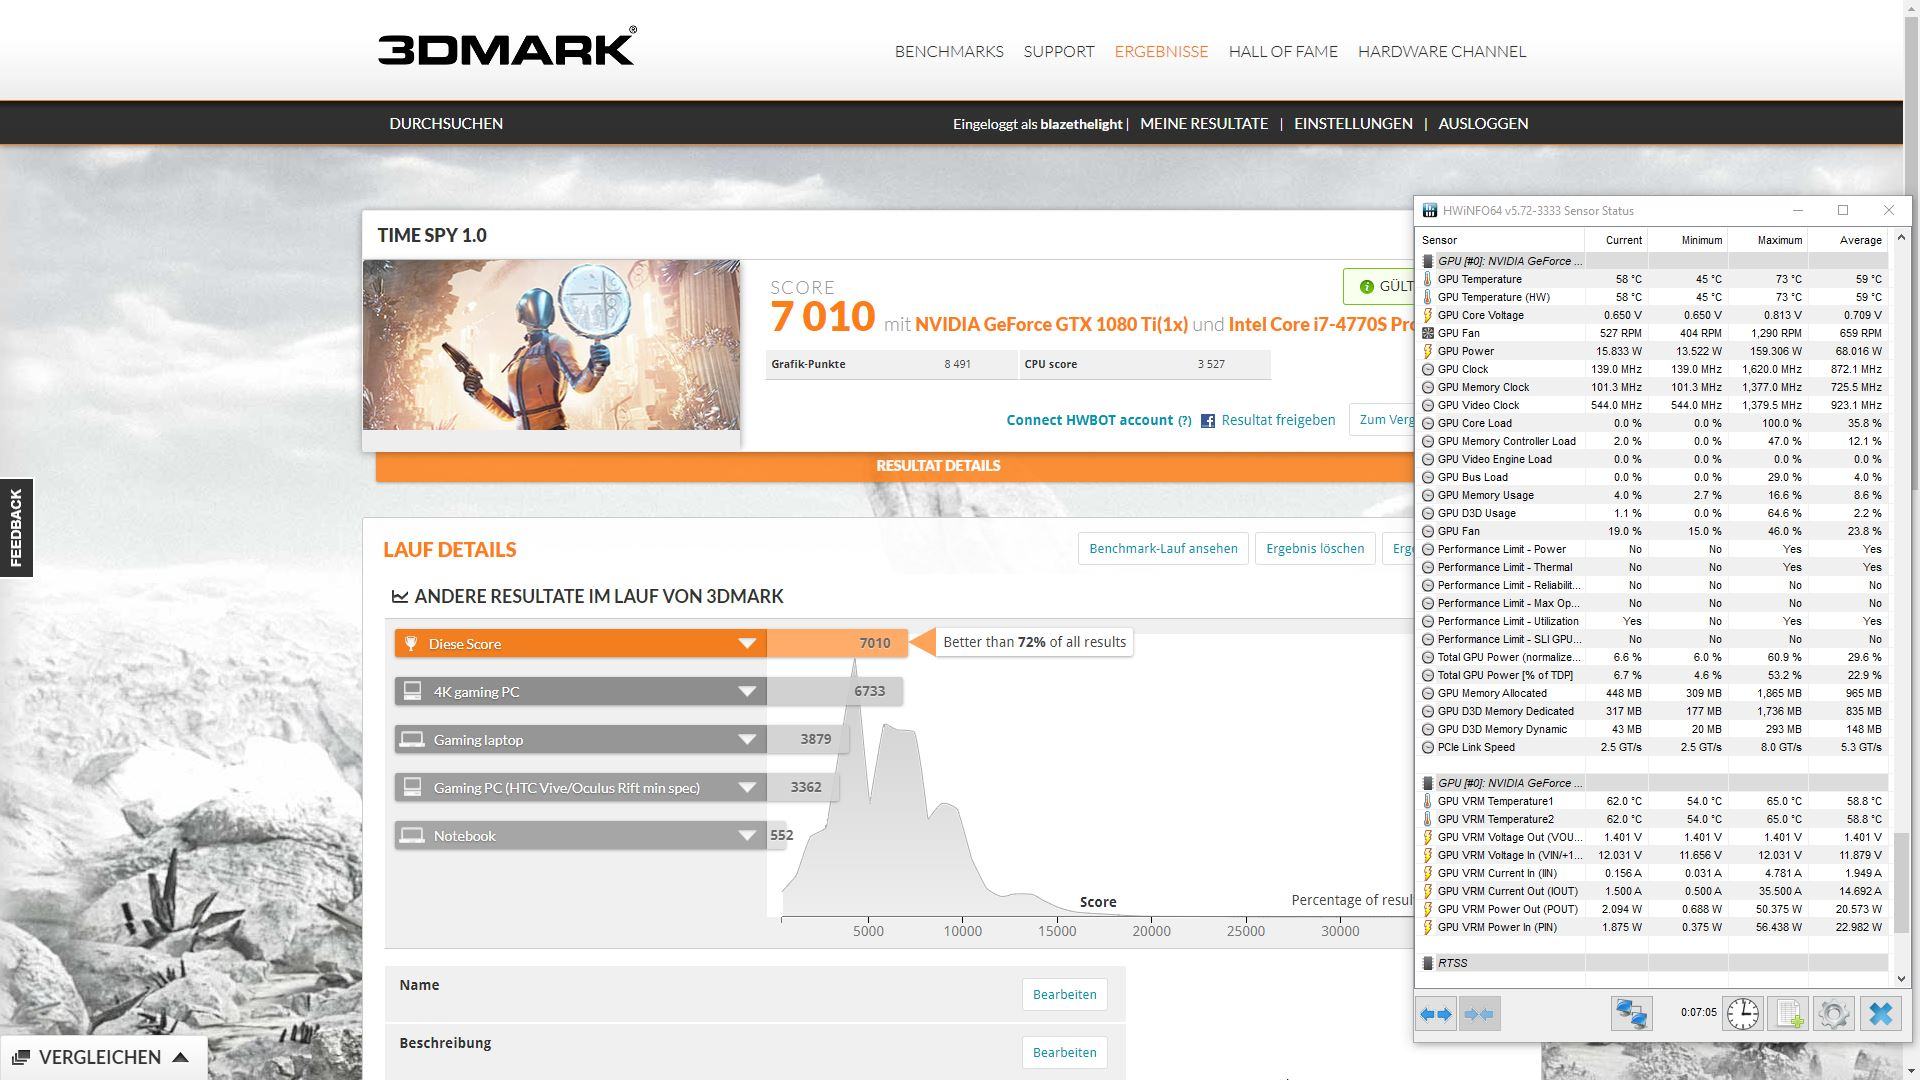Click Facebook icon beside Resultat freigeben
The height and width of the screenshot is (1080, 1920).
click(1208, 421)
